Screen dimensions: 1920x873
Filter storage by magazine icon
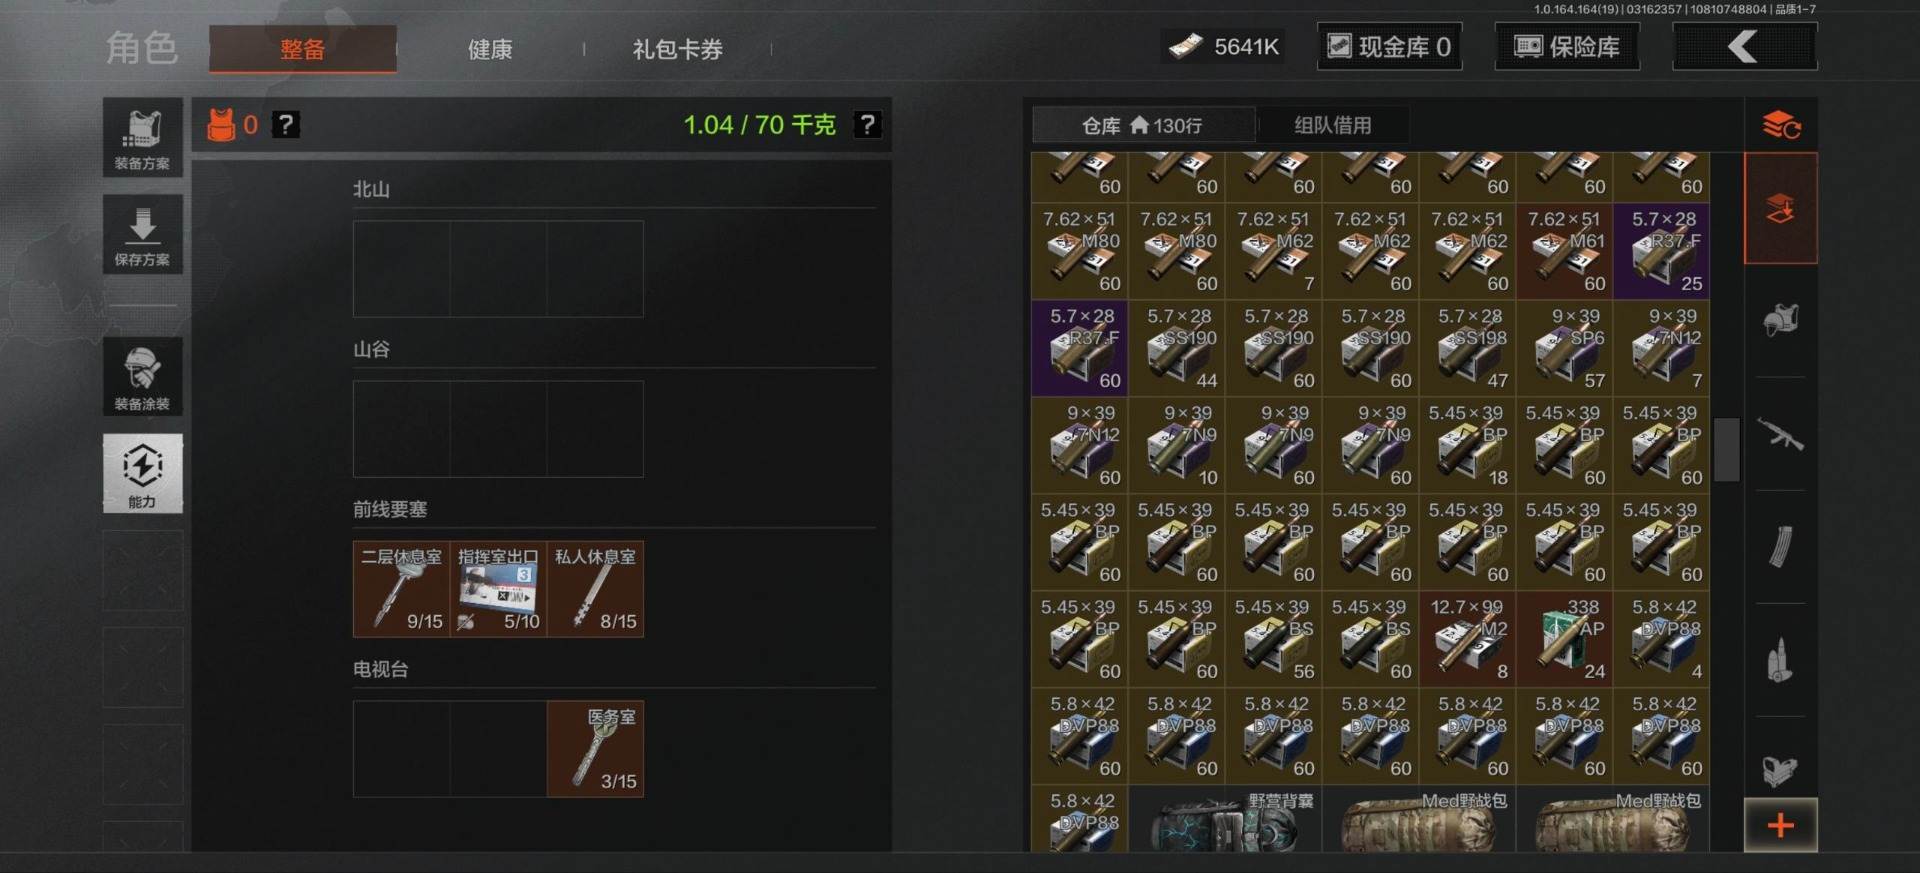point(1780,547)
